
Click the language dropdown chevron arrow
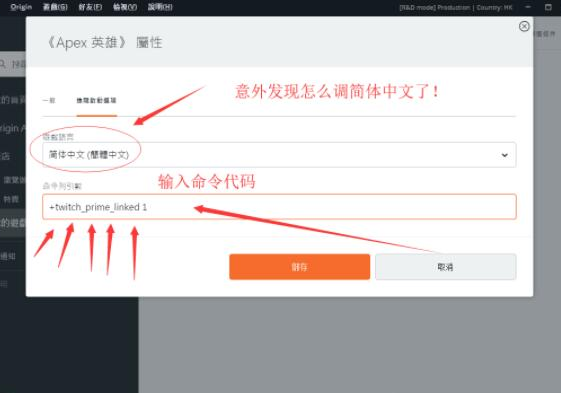(x=504, y=155)
